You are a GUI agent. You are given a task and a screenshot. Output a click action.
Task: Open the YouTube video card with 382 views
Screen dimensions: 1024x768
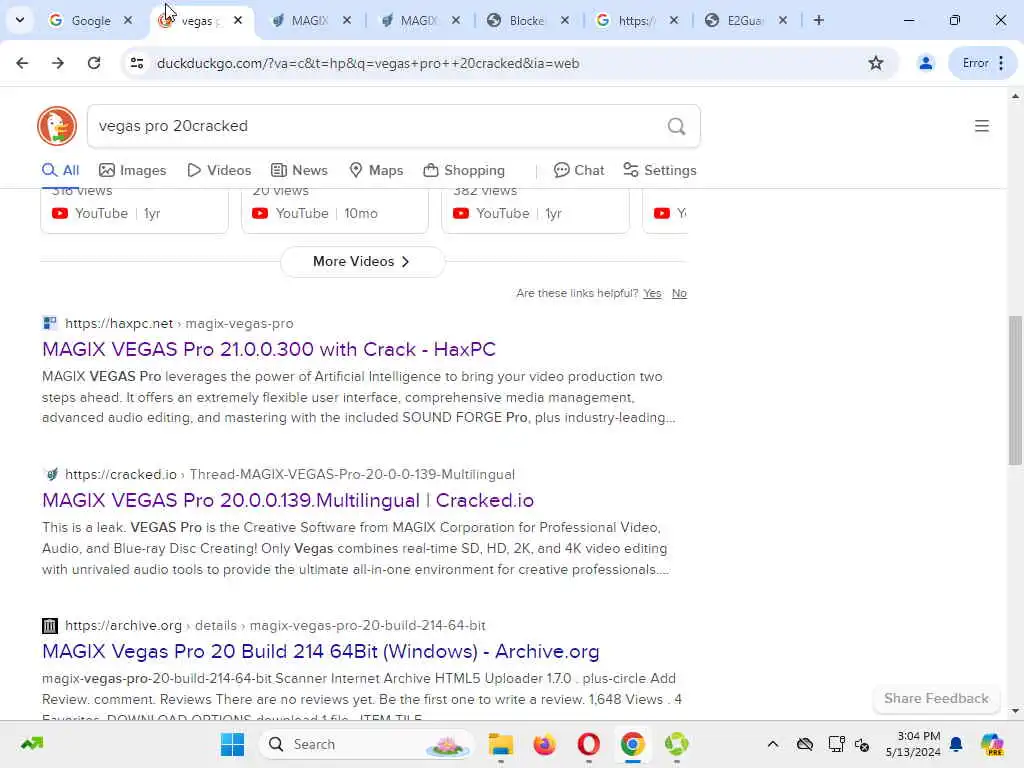coord(536,211)
